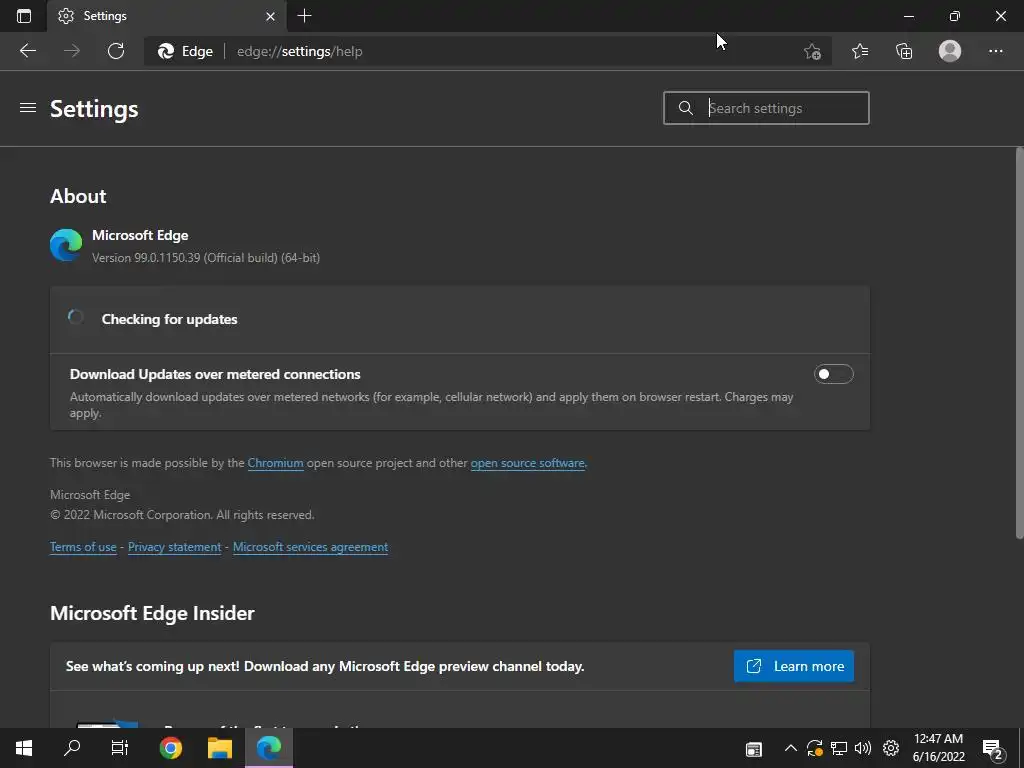Open the Collections panel

(x=904, y=51)
